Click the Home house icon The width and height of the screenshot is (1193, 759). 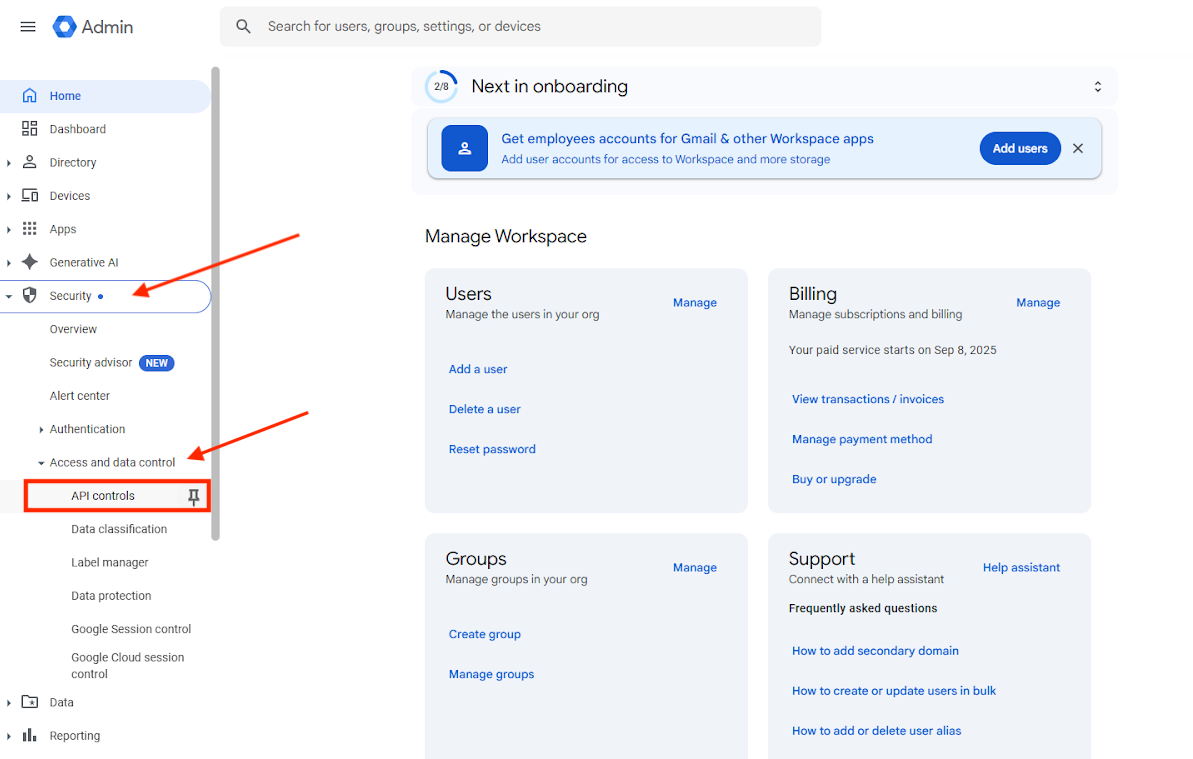(30, 96)
